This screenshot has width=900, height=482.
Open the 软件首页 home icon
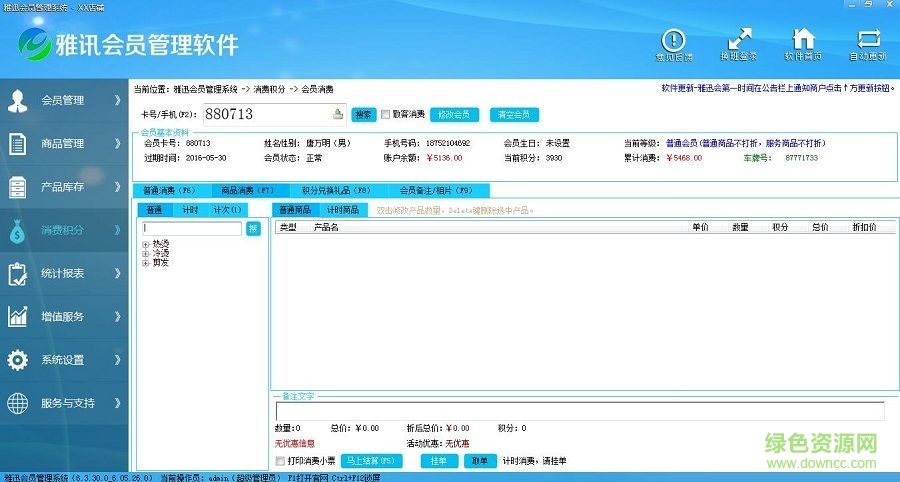coord(802,44)
